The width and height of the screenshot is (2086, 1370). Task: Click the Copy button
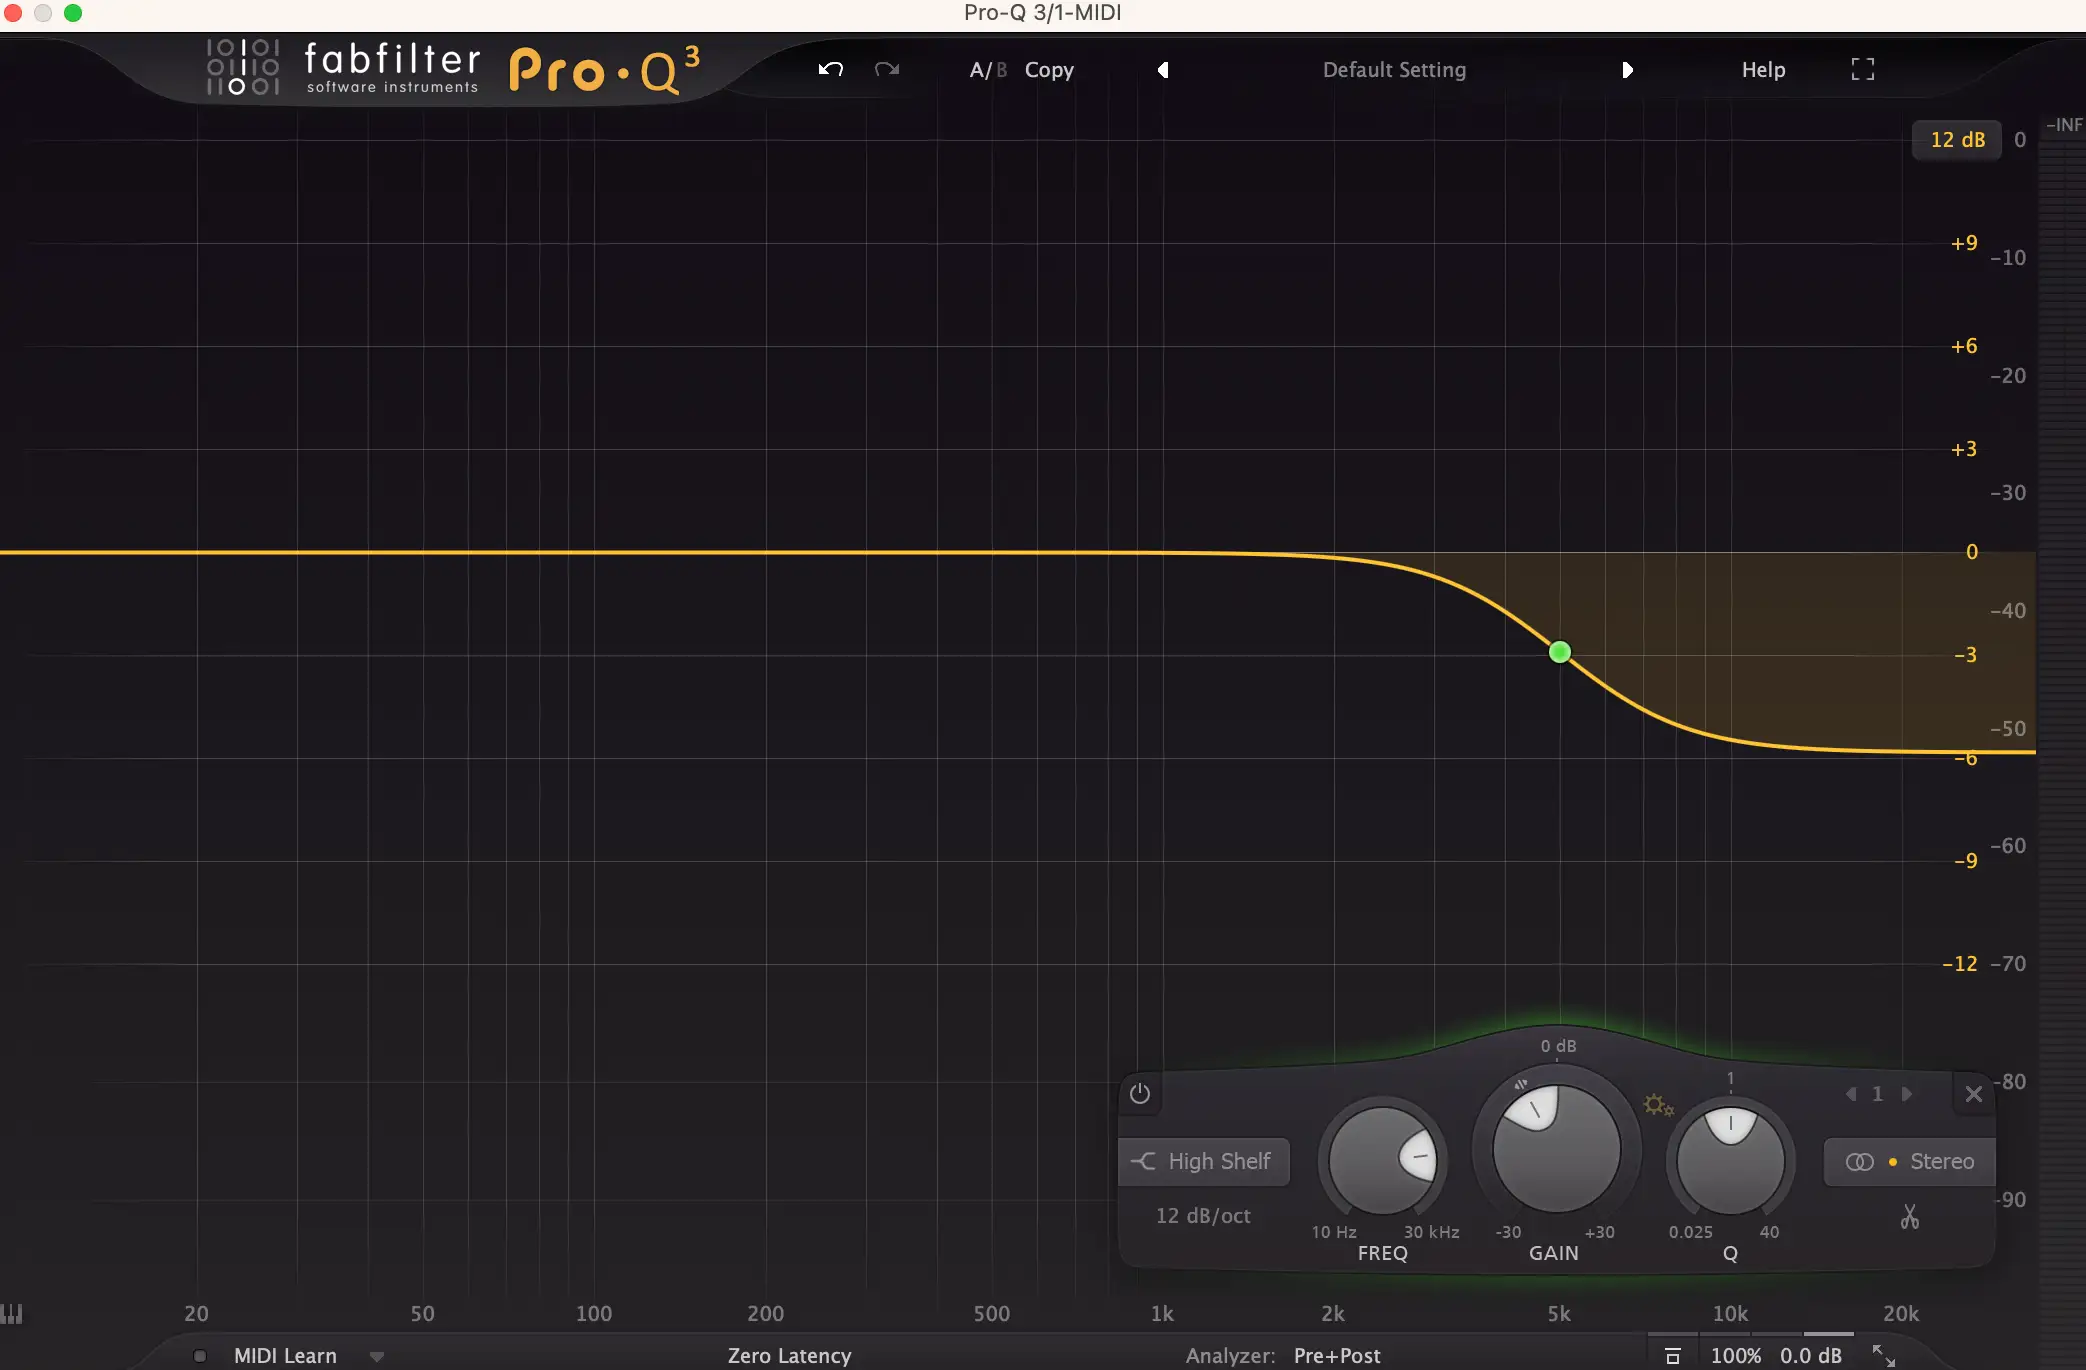(1049, 70)
